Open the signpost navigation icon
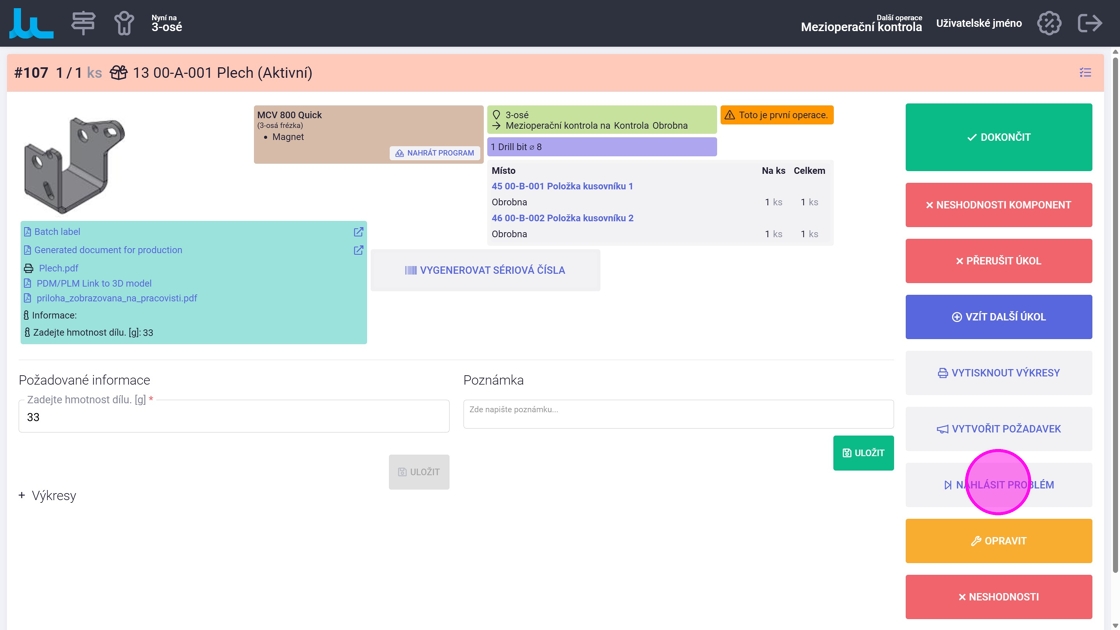1120x630 pixels. (x=83, y=23)
